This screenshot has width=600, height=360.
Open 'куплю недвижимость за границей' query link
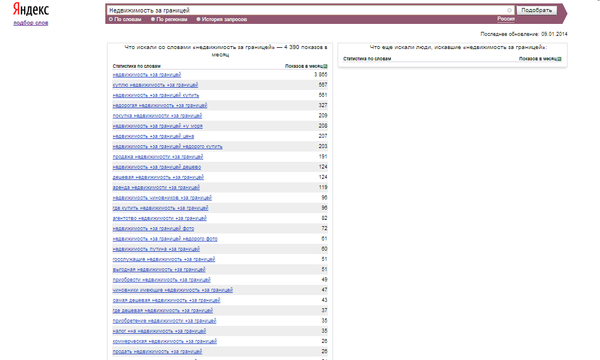coord(155,85)
